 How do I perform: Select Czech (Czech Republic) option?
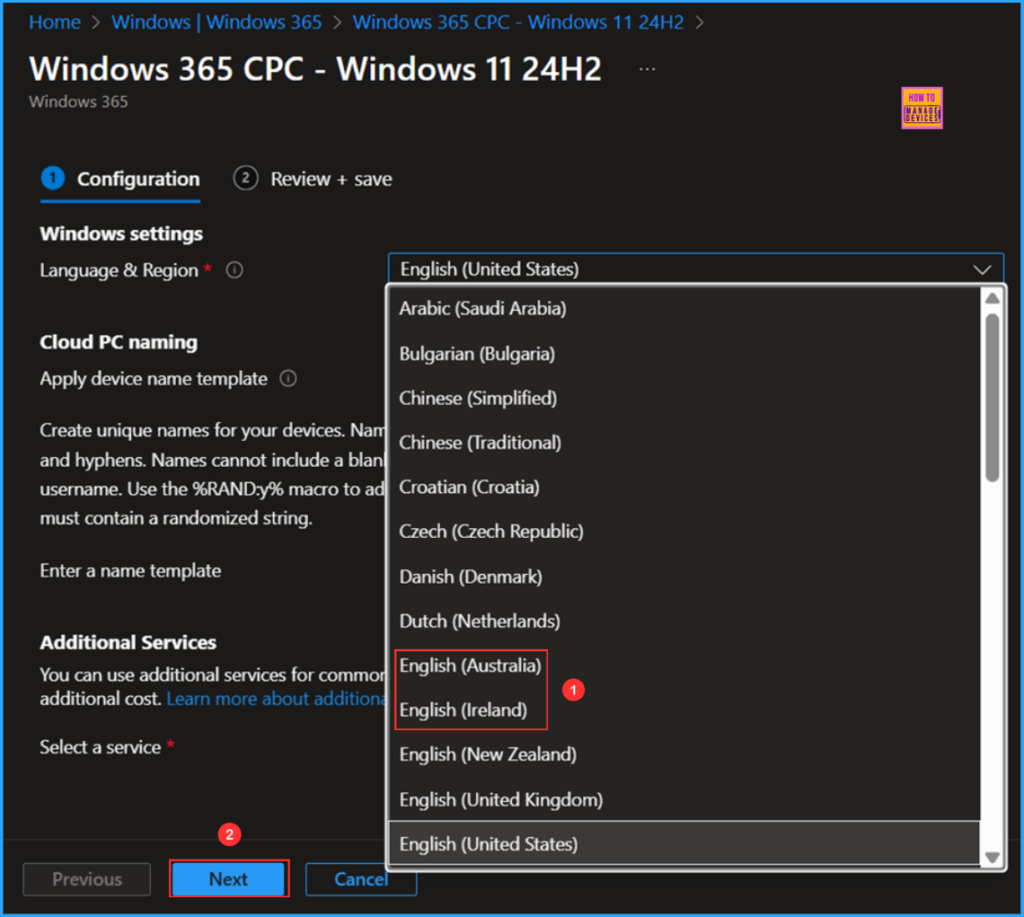(684, 531)
